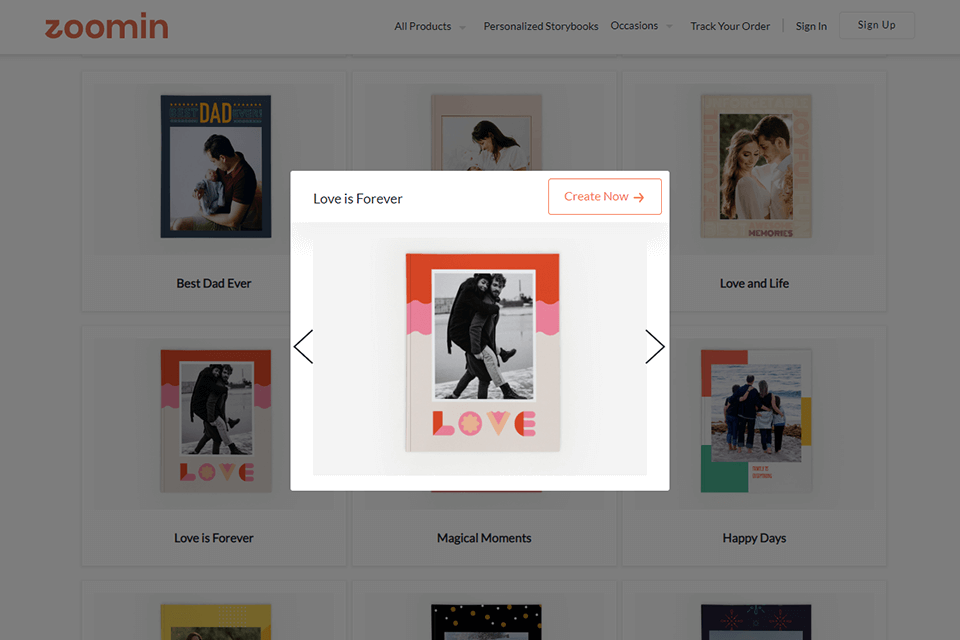The height and width of the screenshot is (640, 960).
Task: Select the Best Dad Ever cover thumbnail
Action: [216, 166]
